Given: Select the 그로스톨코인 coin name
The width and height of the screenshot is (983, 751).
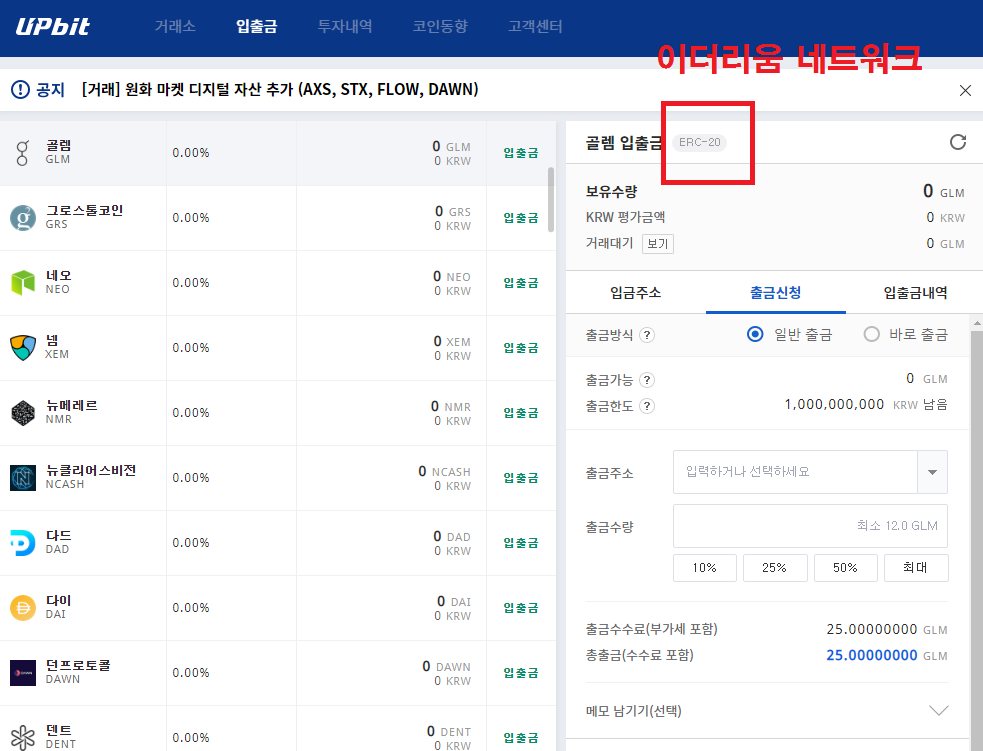Looking at the screenshot, I should [84, 211].
